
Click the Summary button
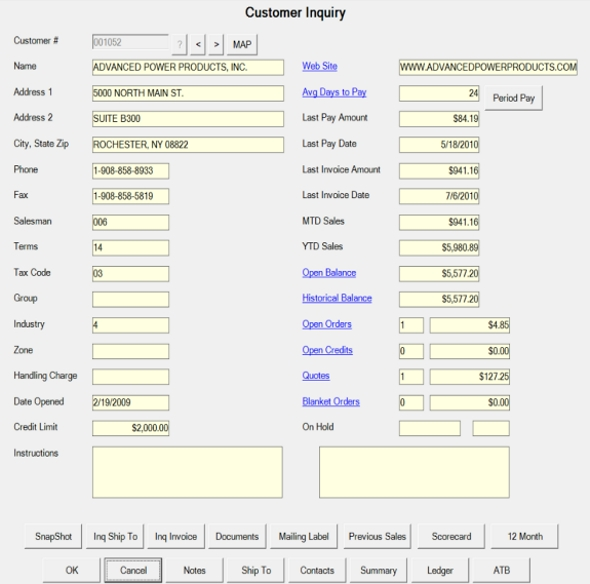(x=379, y=570)
